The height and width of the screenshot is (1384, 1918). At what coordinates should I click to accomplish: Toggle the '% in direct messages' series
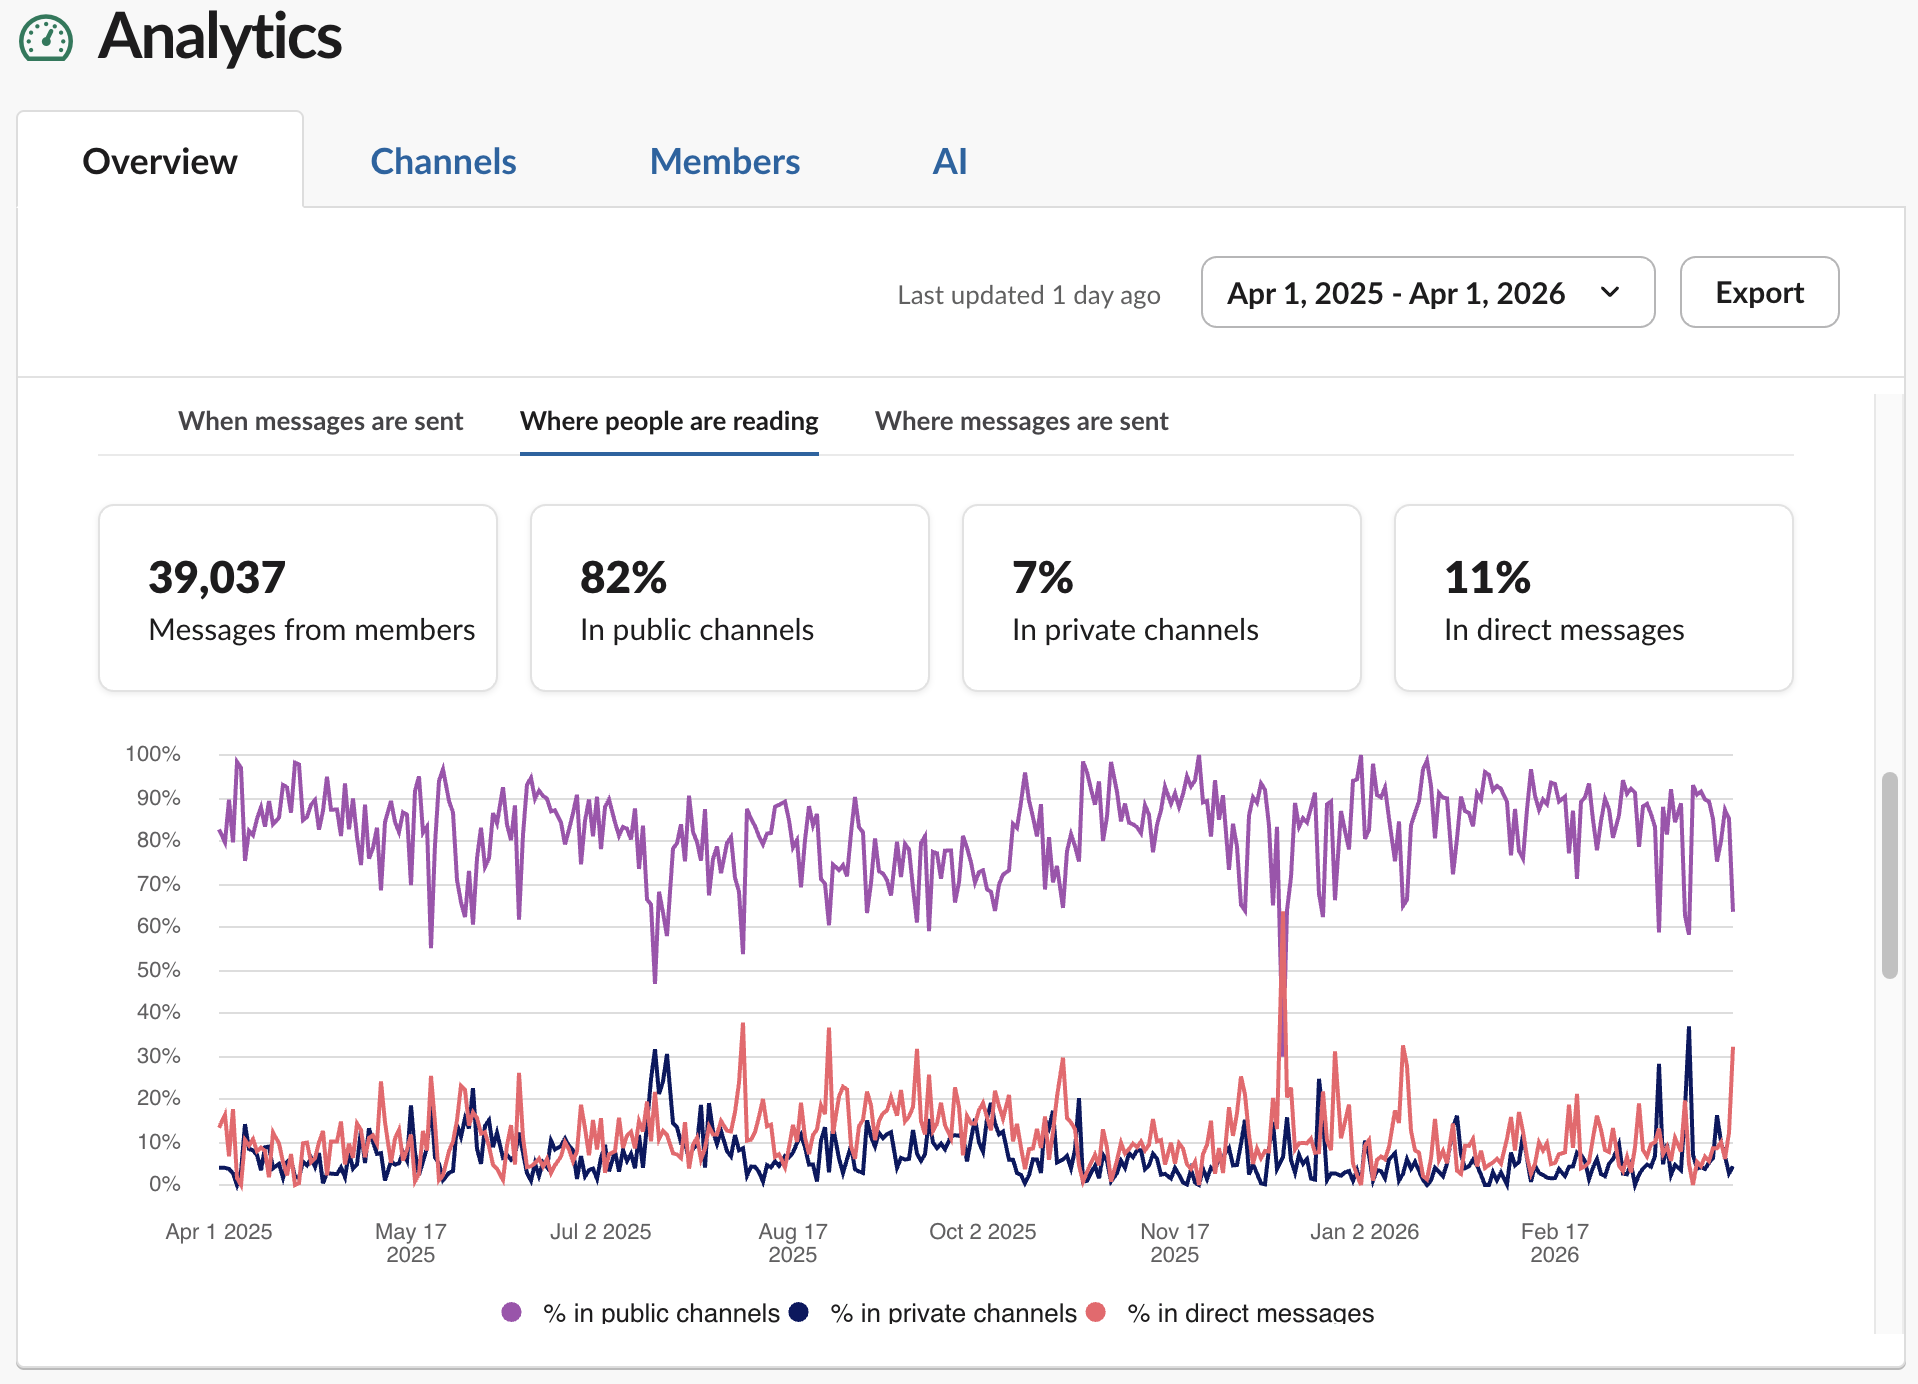[x=1250, y=1313]
